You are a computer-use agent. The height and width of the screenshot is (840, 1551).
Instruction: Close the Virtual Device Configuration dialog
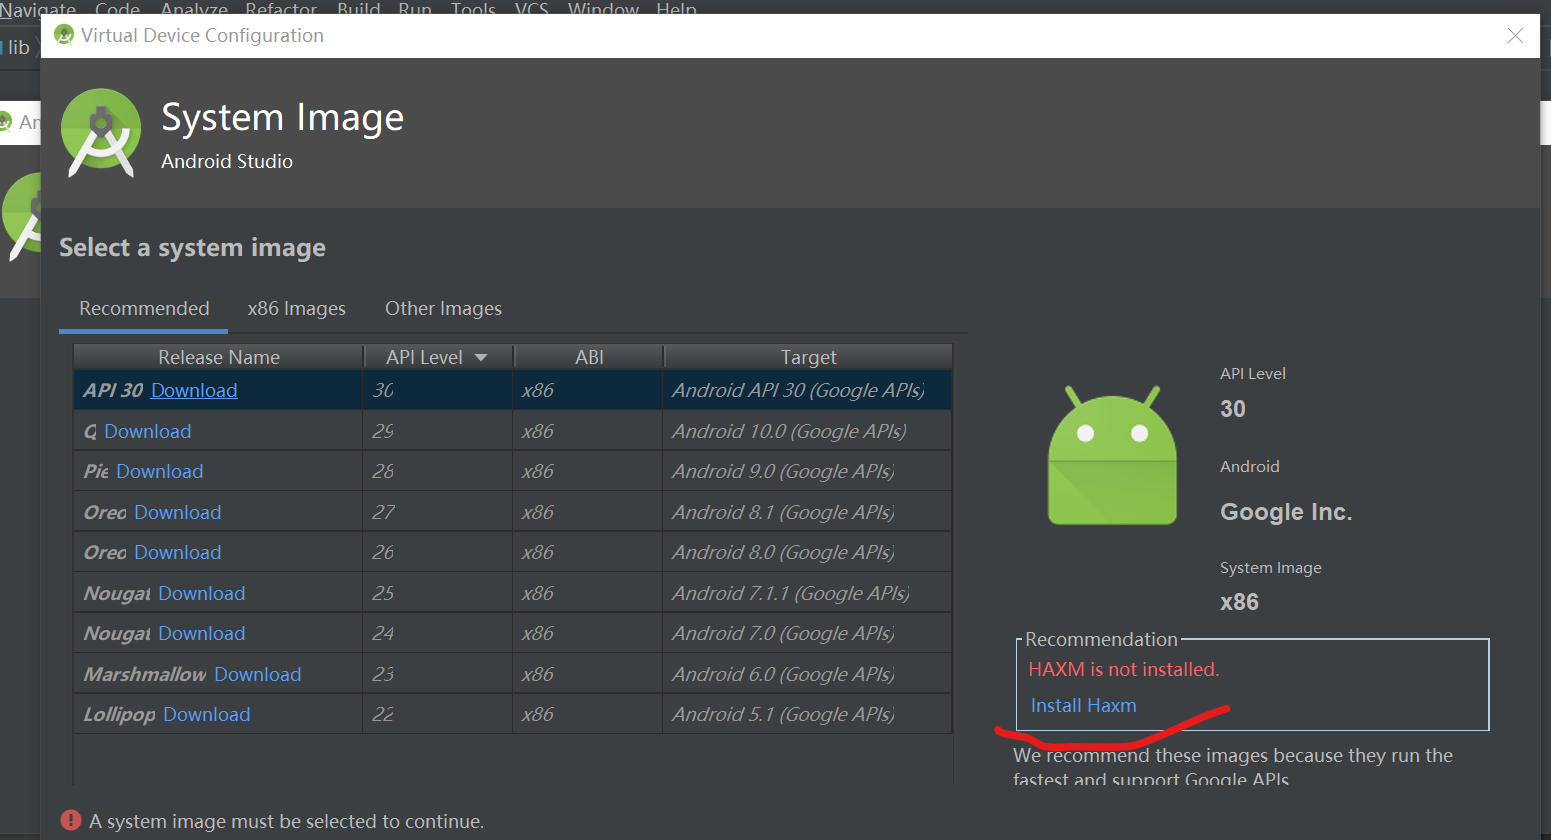[x=1515, y=36]
